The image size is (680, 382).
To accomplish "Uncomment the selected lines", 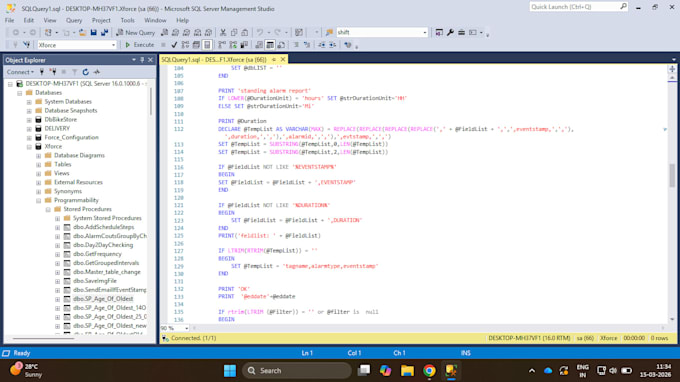I will [307, 45].
